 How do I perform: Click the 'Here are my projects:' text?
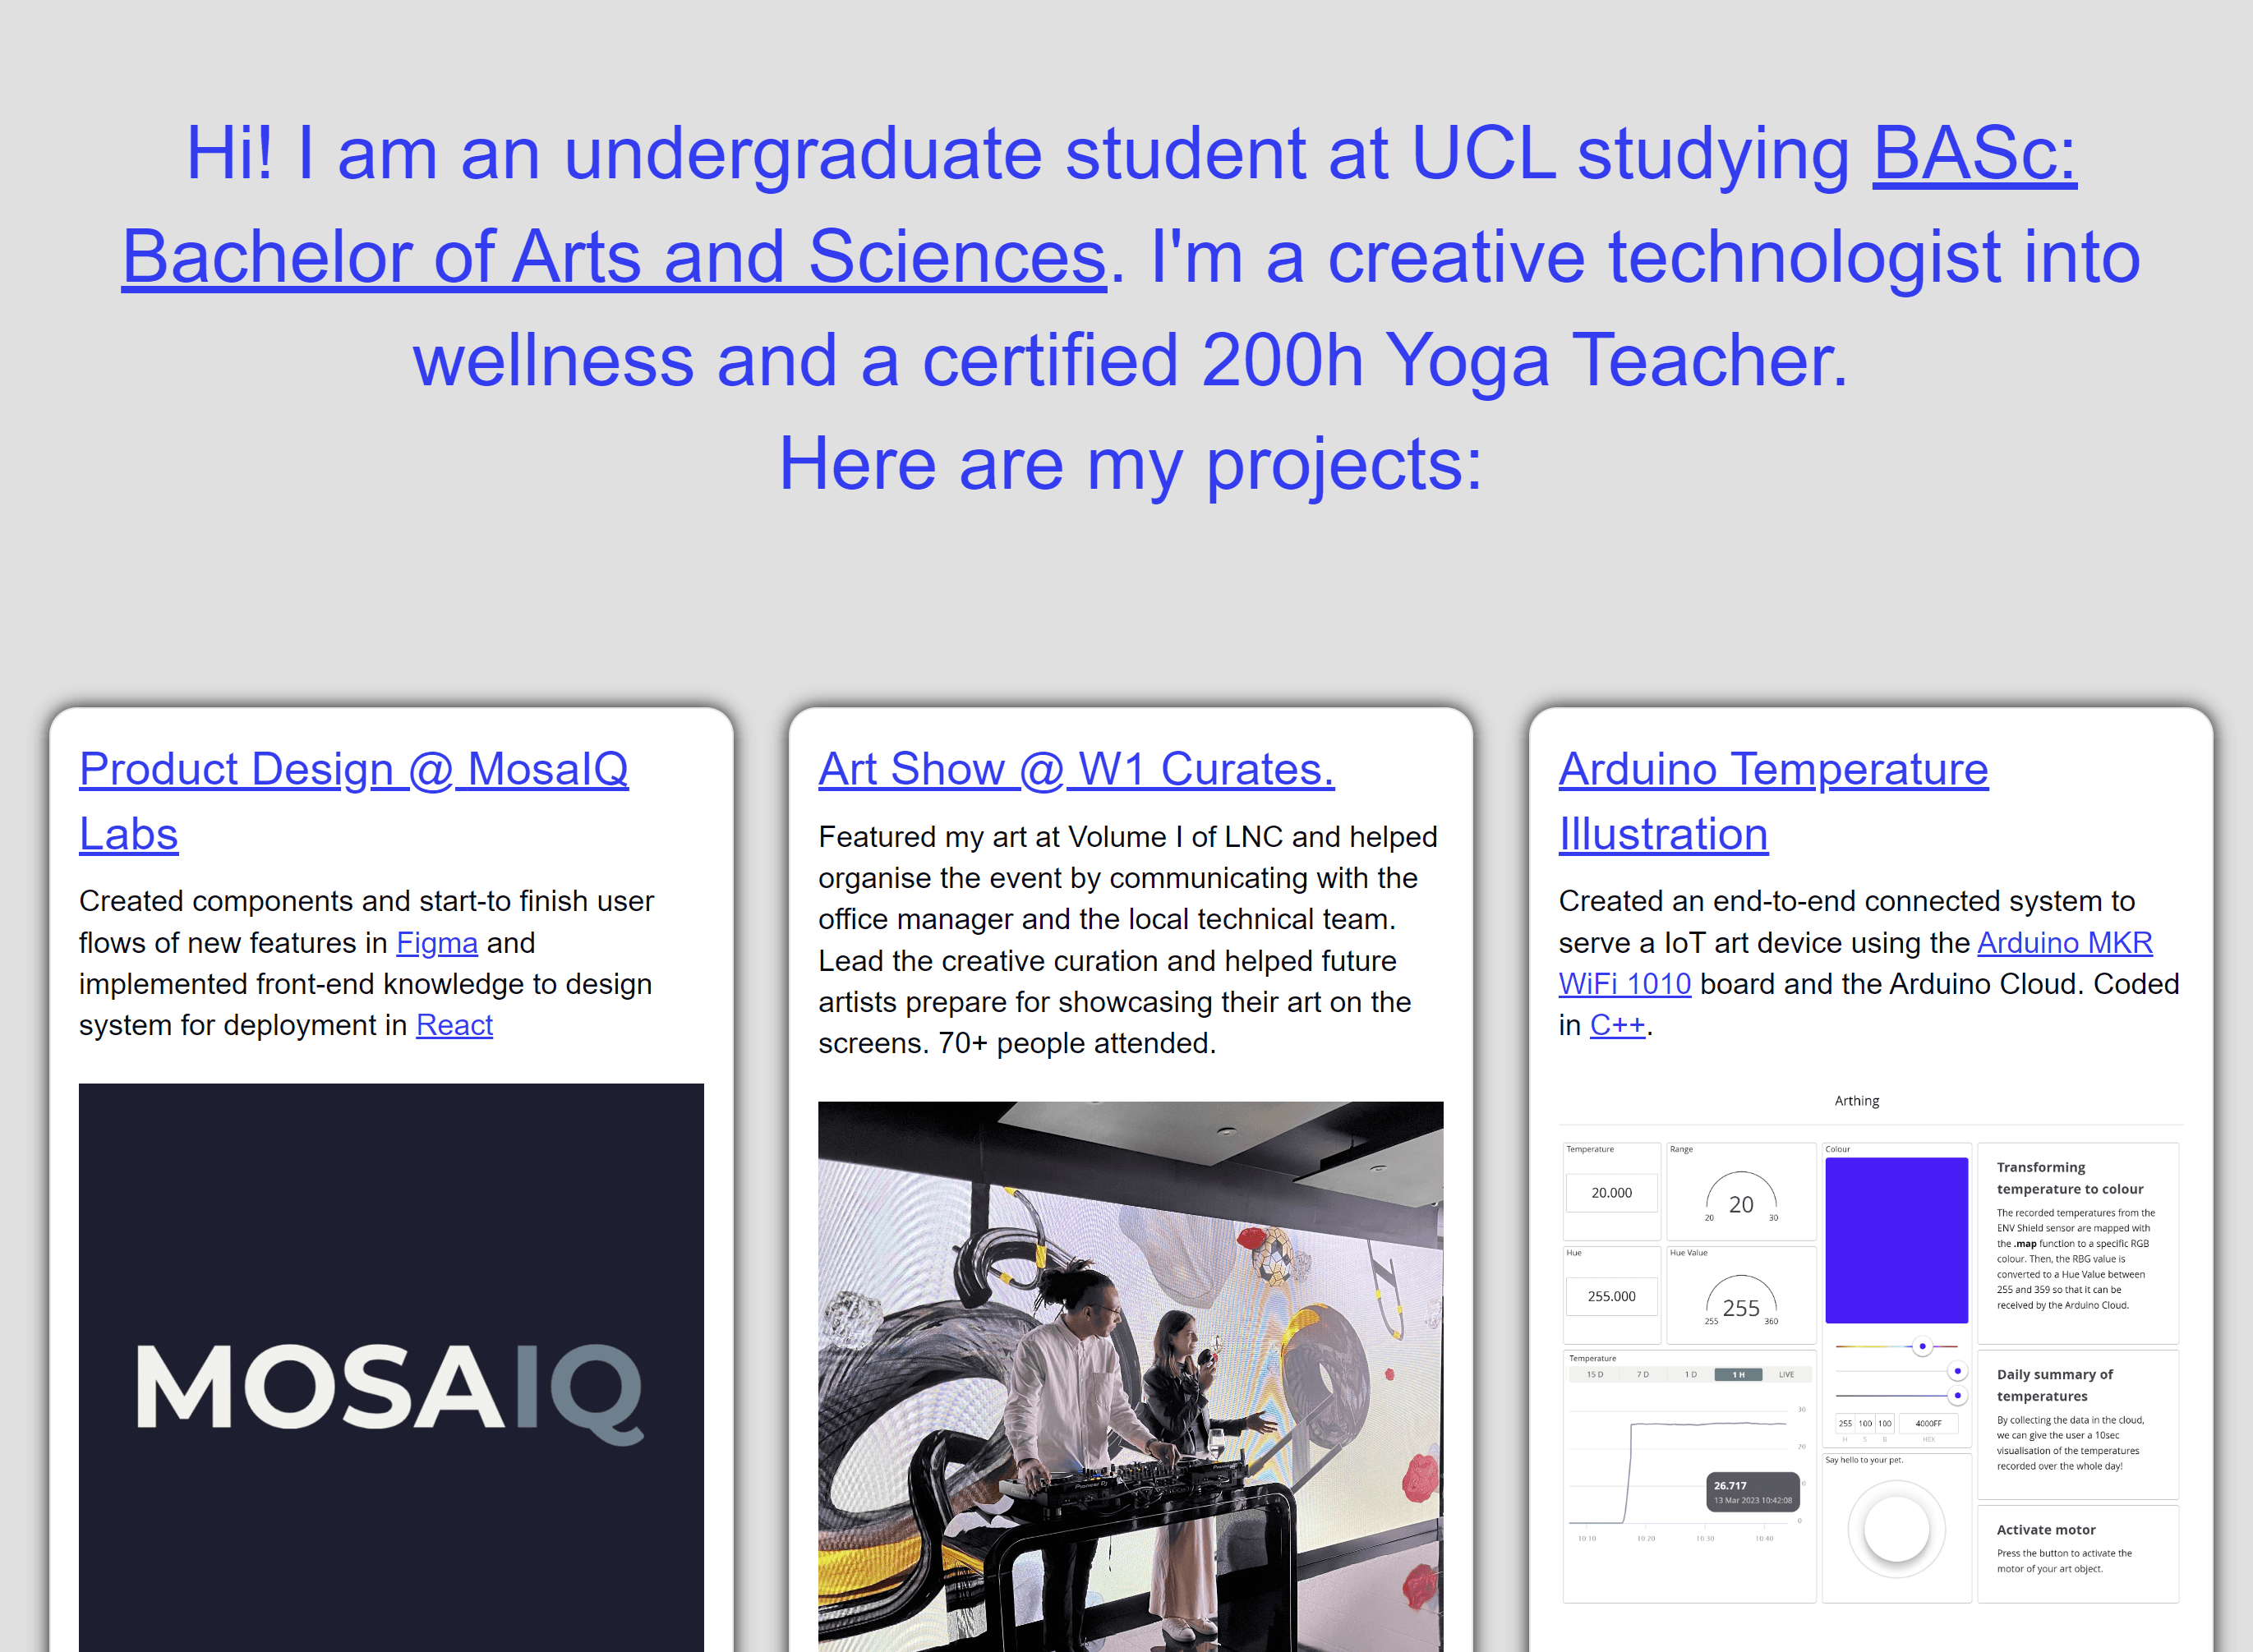click(x=1130, y=464)
